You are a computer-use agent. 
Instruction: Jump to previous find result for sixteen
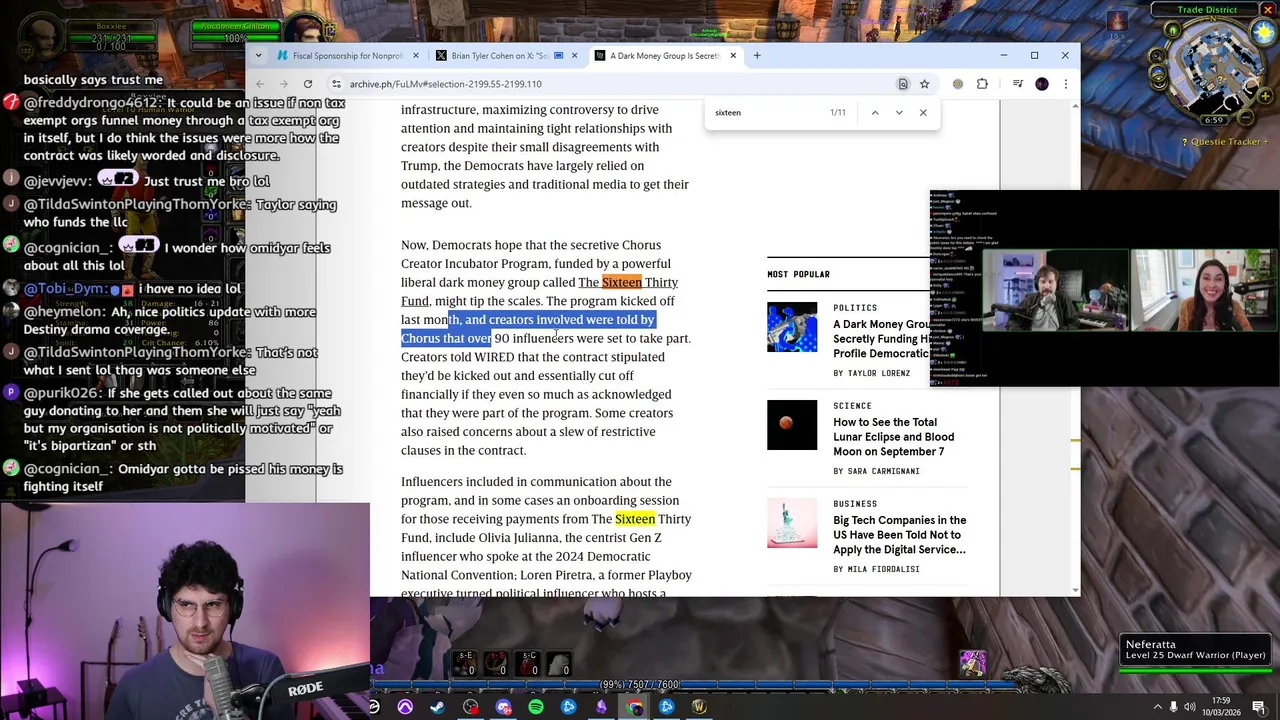(875, 113)
